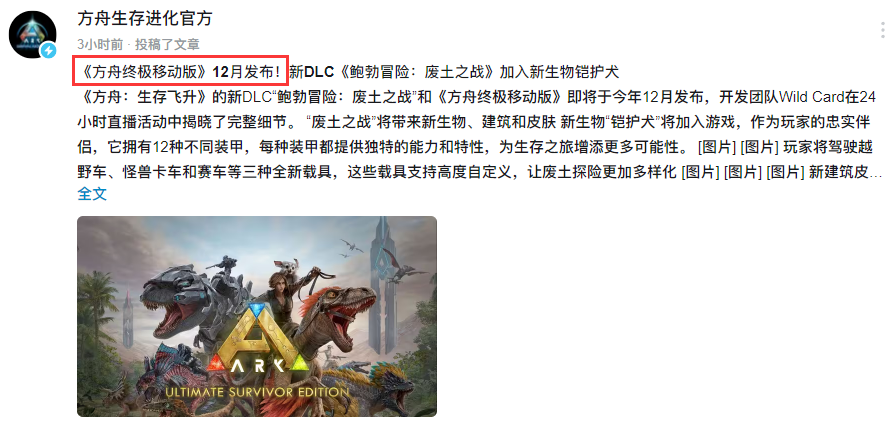
Task: Open the ARK article cover image
Action: (x=257, y=316)
